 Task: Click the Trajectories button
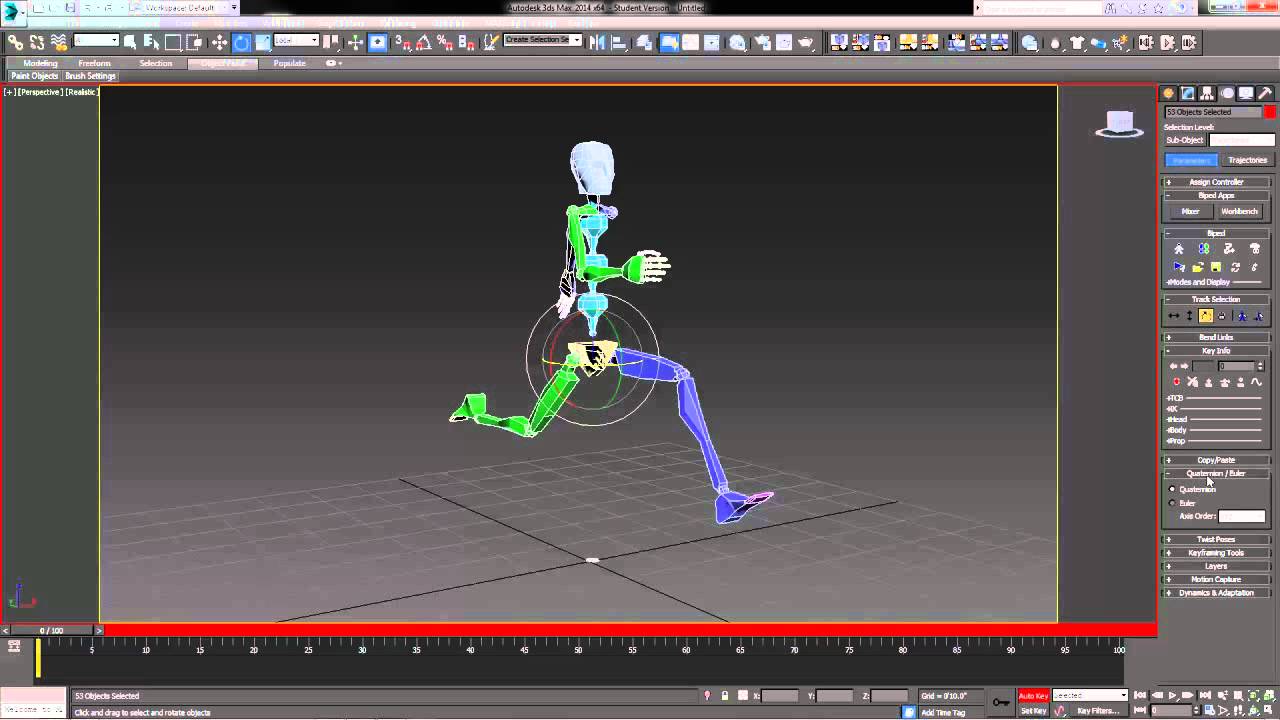[1247, 160]
